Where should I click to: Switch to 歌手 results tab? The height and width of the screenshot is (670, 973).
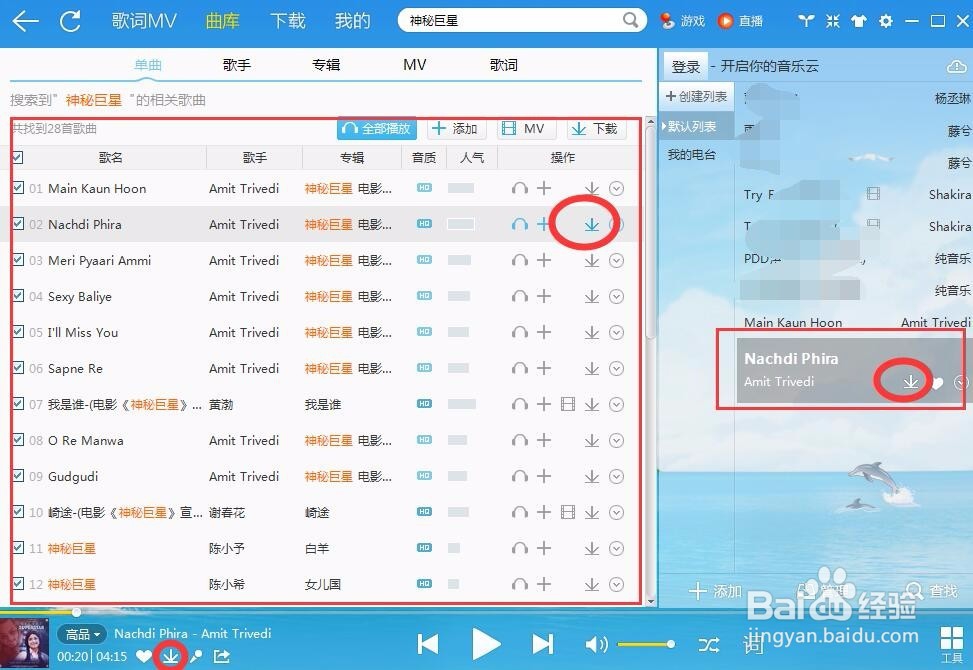point(237,65)
